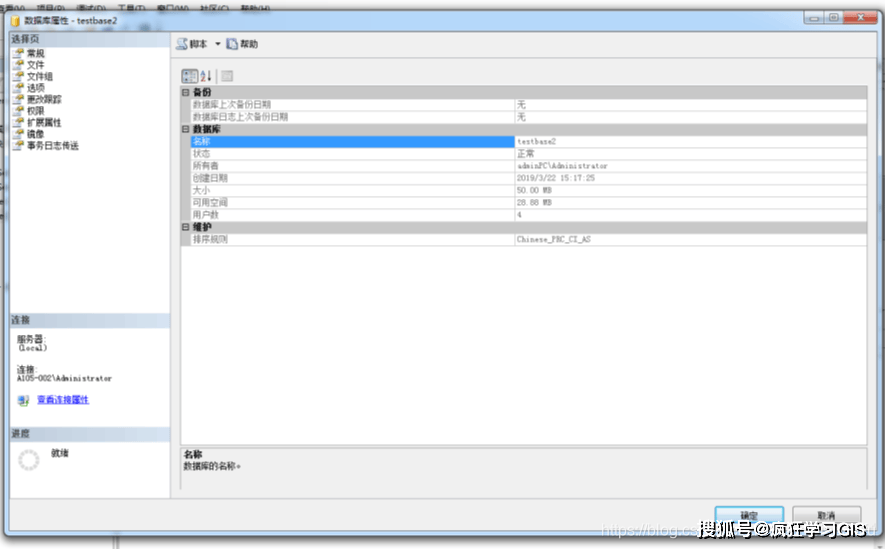Click the 权限 page icon
Viewport: 885px width, 549px height.
point(19,111)
